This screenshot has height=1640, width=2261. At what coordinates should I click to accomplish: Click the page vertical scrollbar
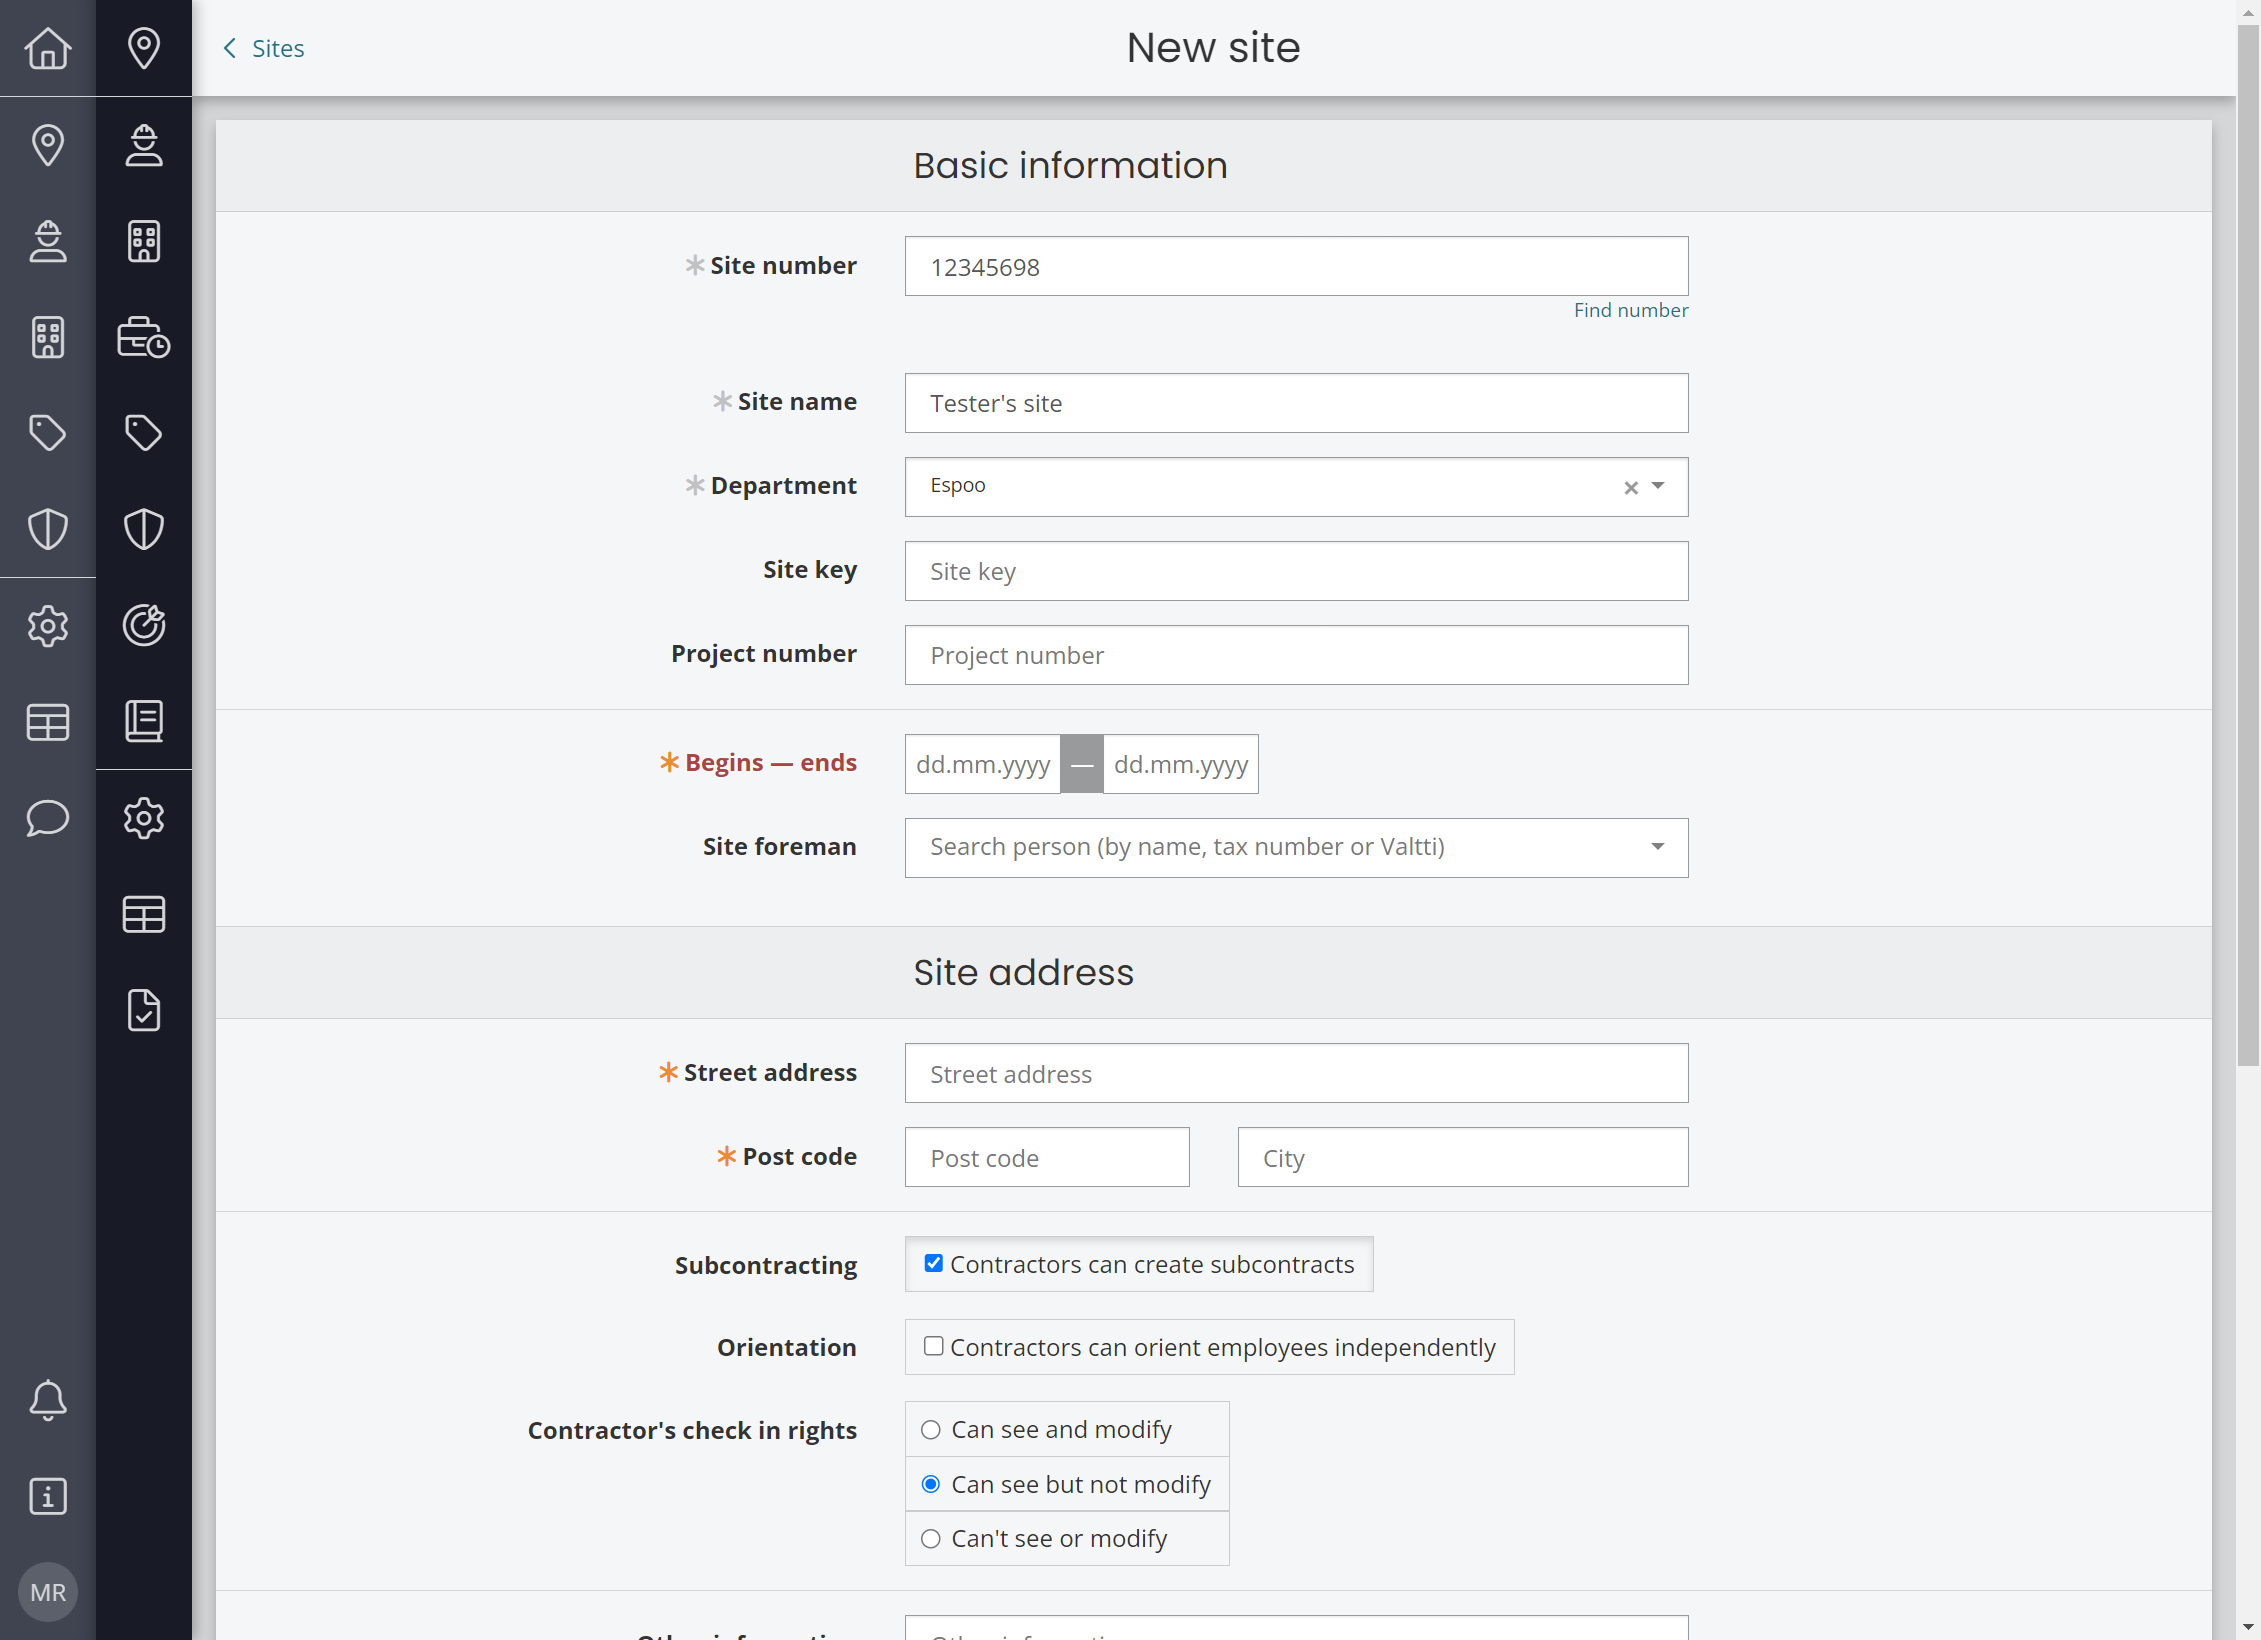click(x=2248, y=545)
